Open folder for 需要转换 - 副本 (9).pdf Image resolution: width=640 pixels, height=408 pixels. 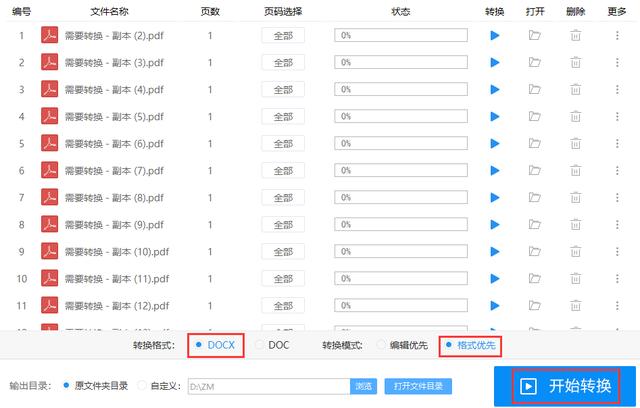click(535, 224)
